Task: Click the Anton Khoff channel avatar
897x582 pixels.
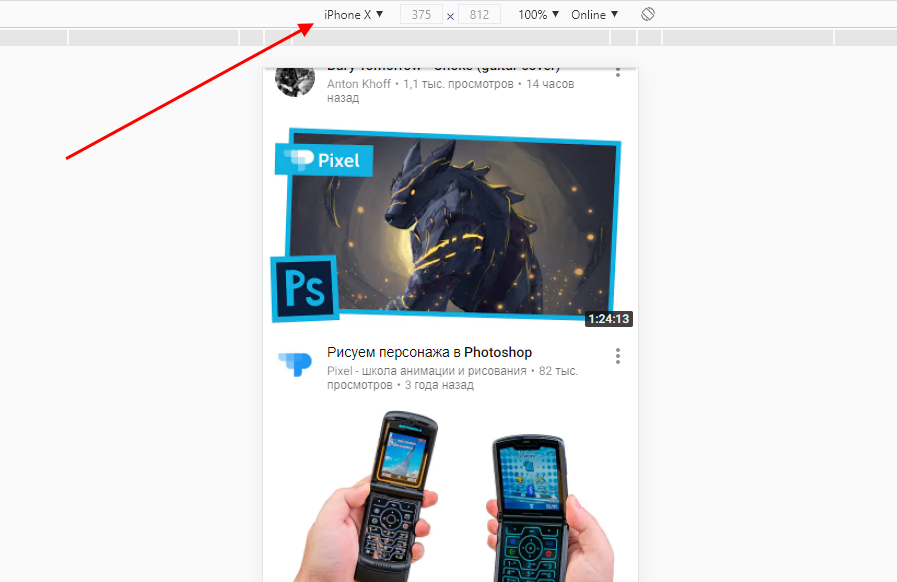Action: [295, 79]
